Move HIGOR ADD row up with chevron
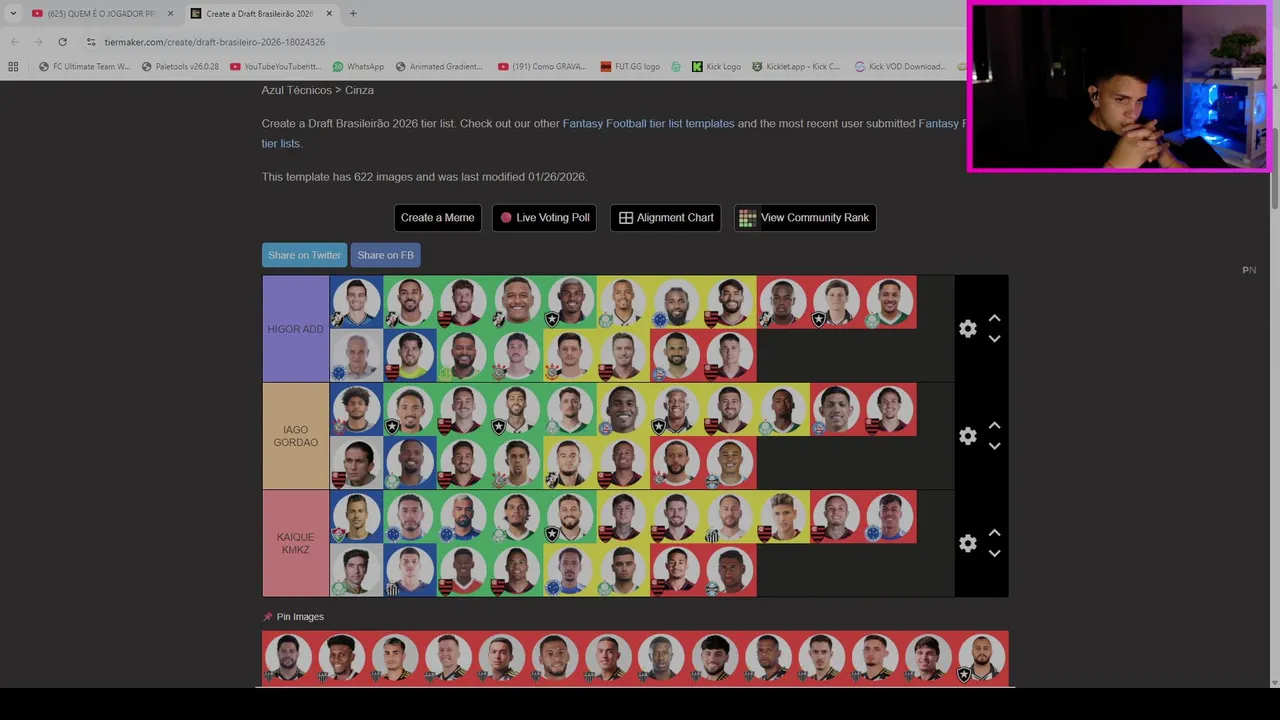1280x720 pixels. tap(994, 318)
